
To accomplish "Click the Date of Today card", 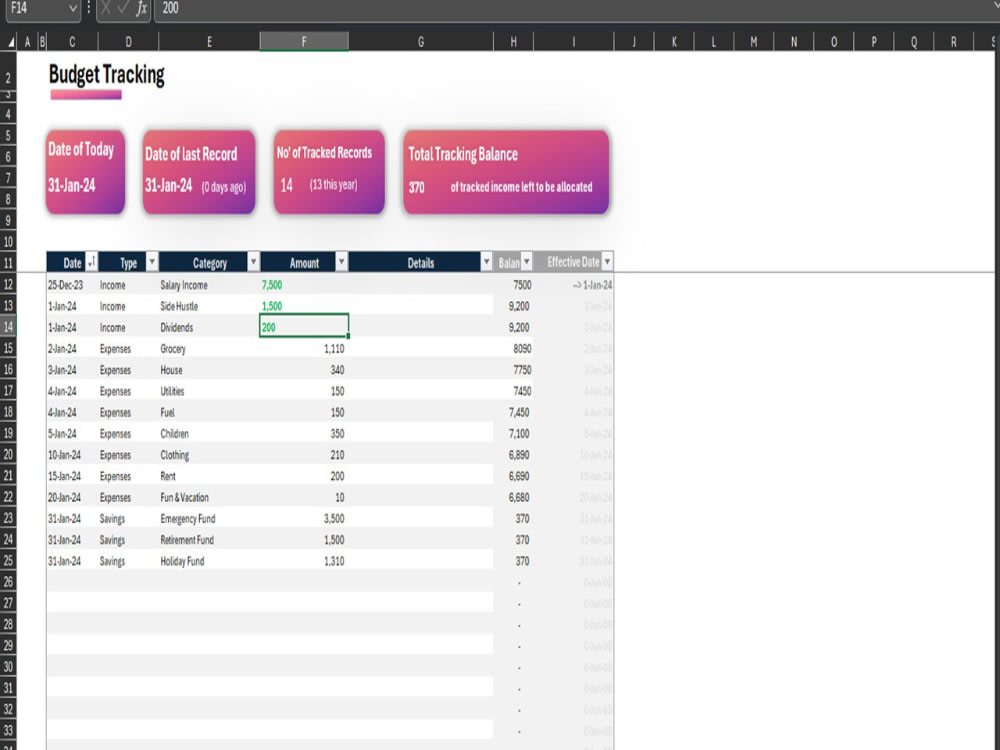I will (x=84, y=172).
